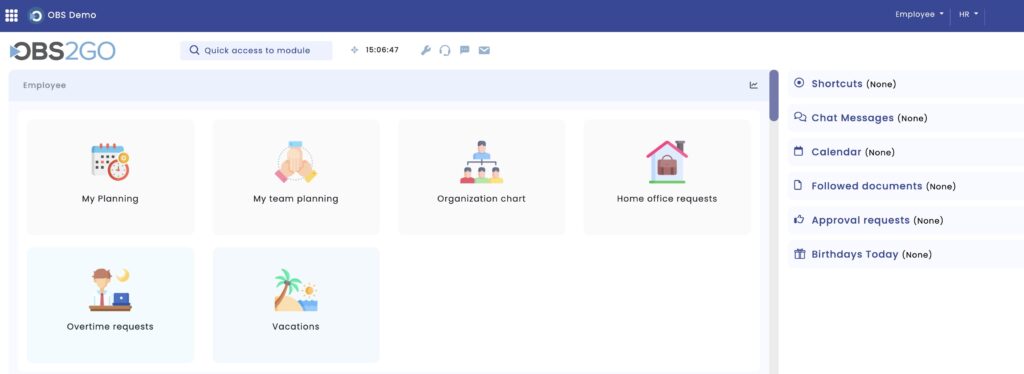Viewport: 1024px width, 374px height.
Task: Expand the Employee dropdown in top bar
Action: (x=919, y=14)
